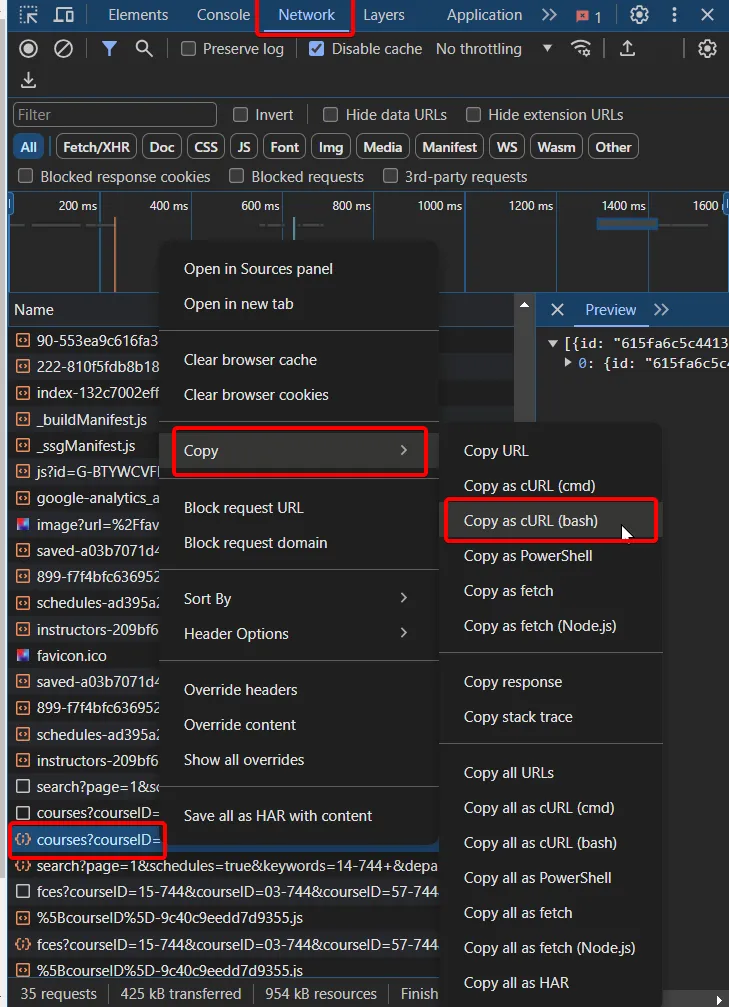This screenshot has width=729, height=1007.
Task: Open network conditions wifi icon
Action: [x=581, y=48]
